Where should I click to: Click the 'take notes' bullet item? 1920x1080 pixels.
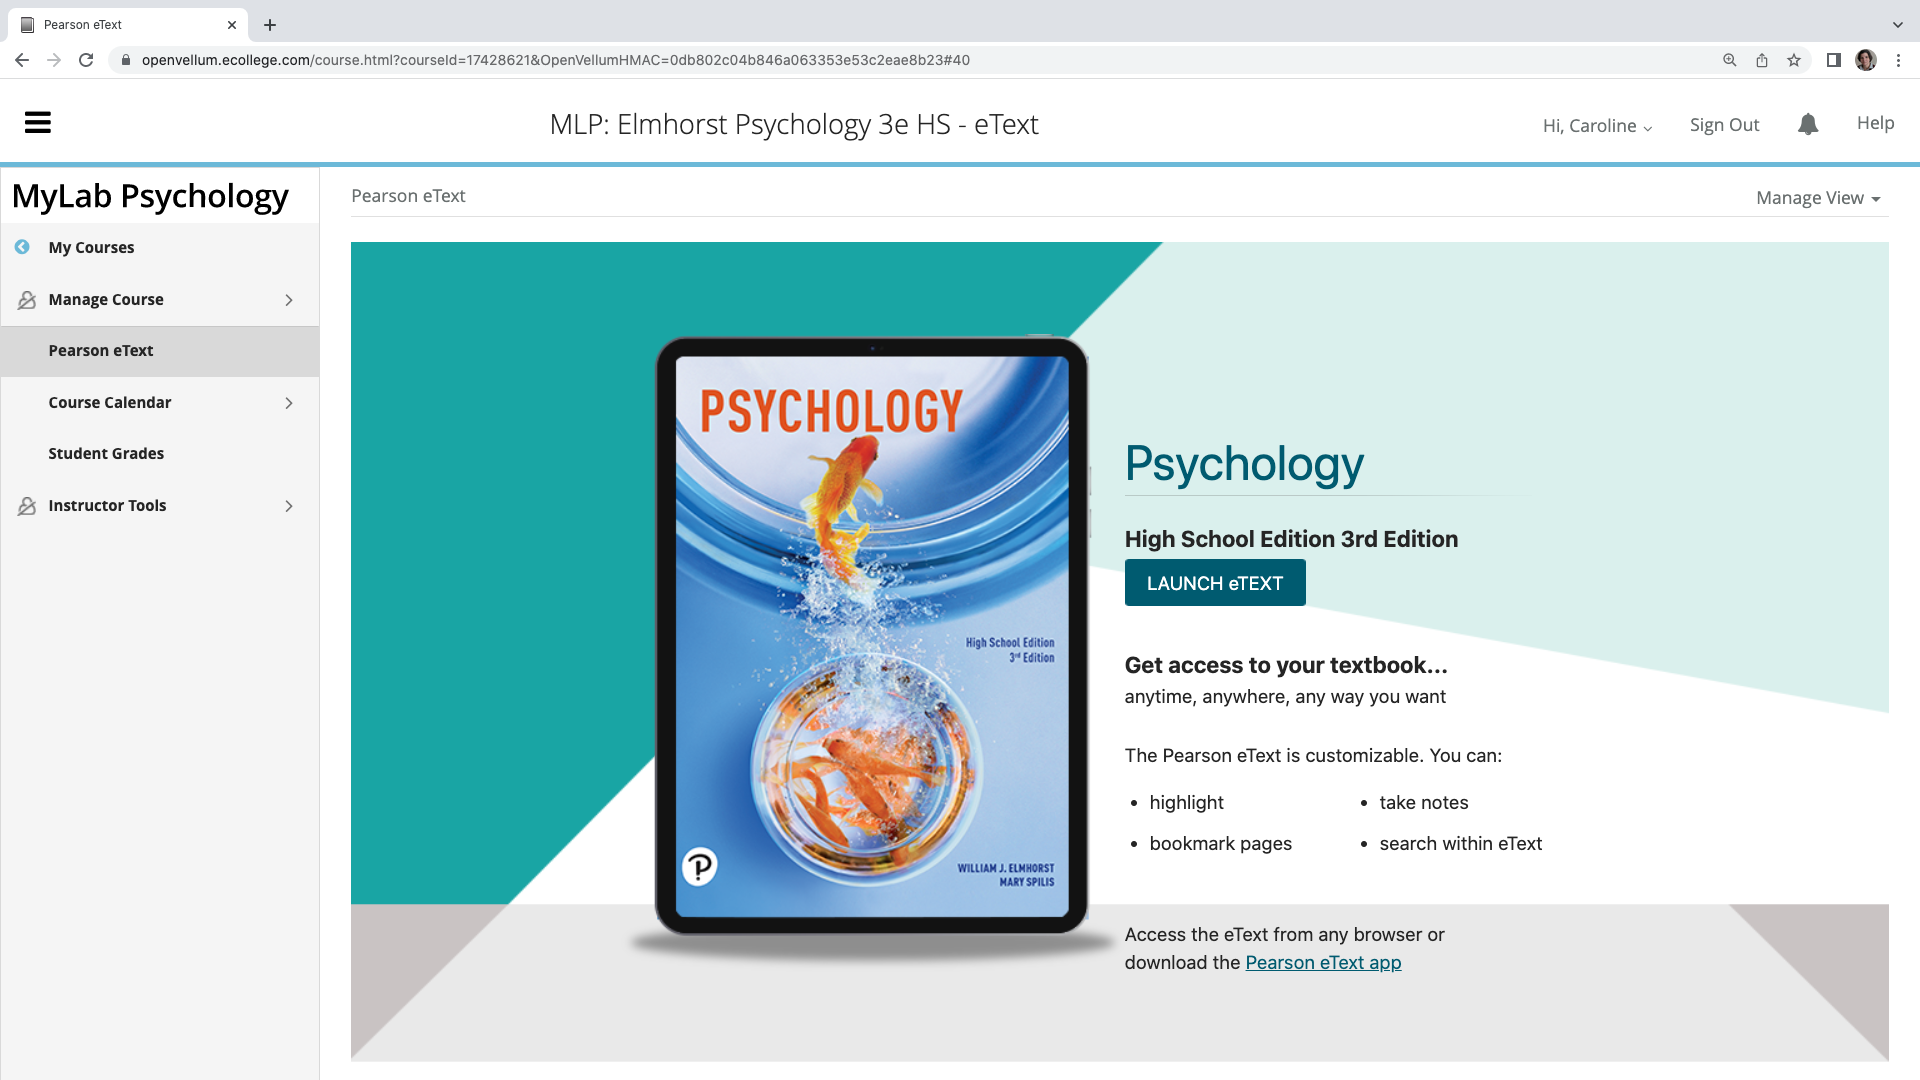(x=1424, y=802)
